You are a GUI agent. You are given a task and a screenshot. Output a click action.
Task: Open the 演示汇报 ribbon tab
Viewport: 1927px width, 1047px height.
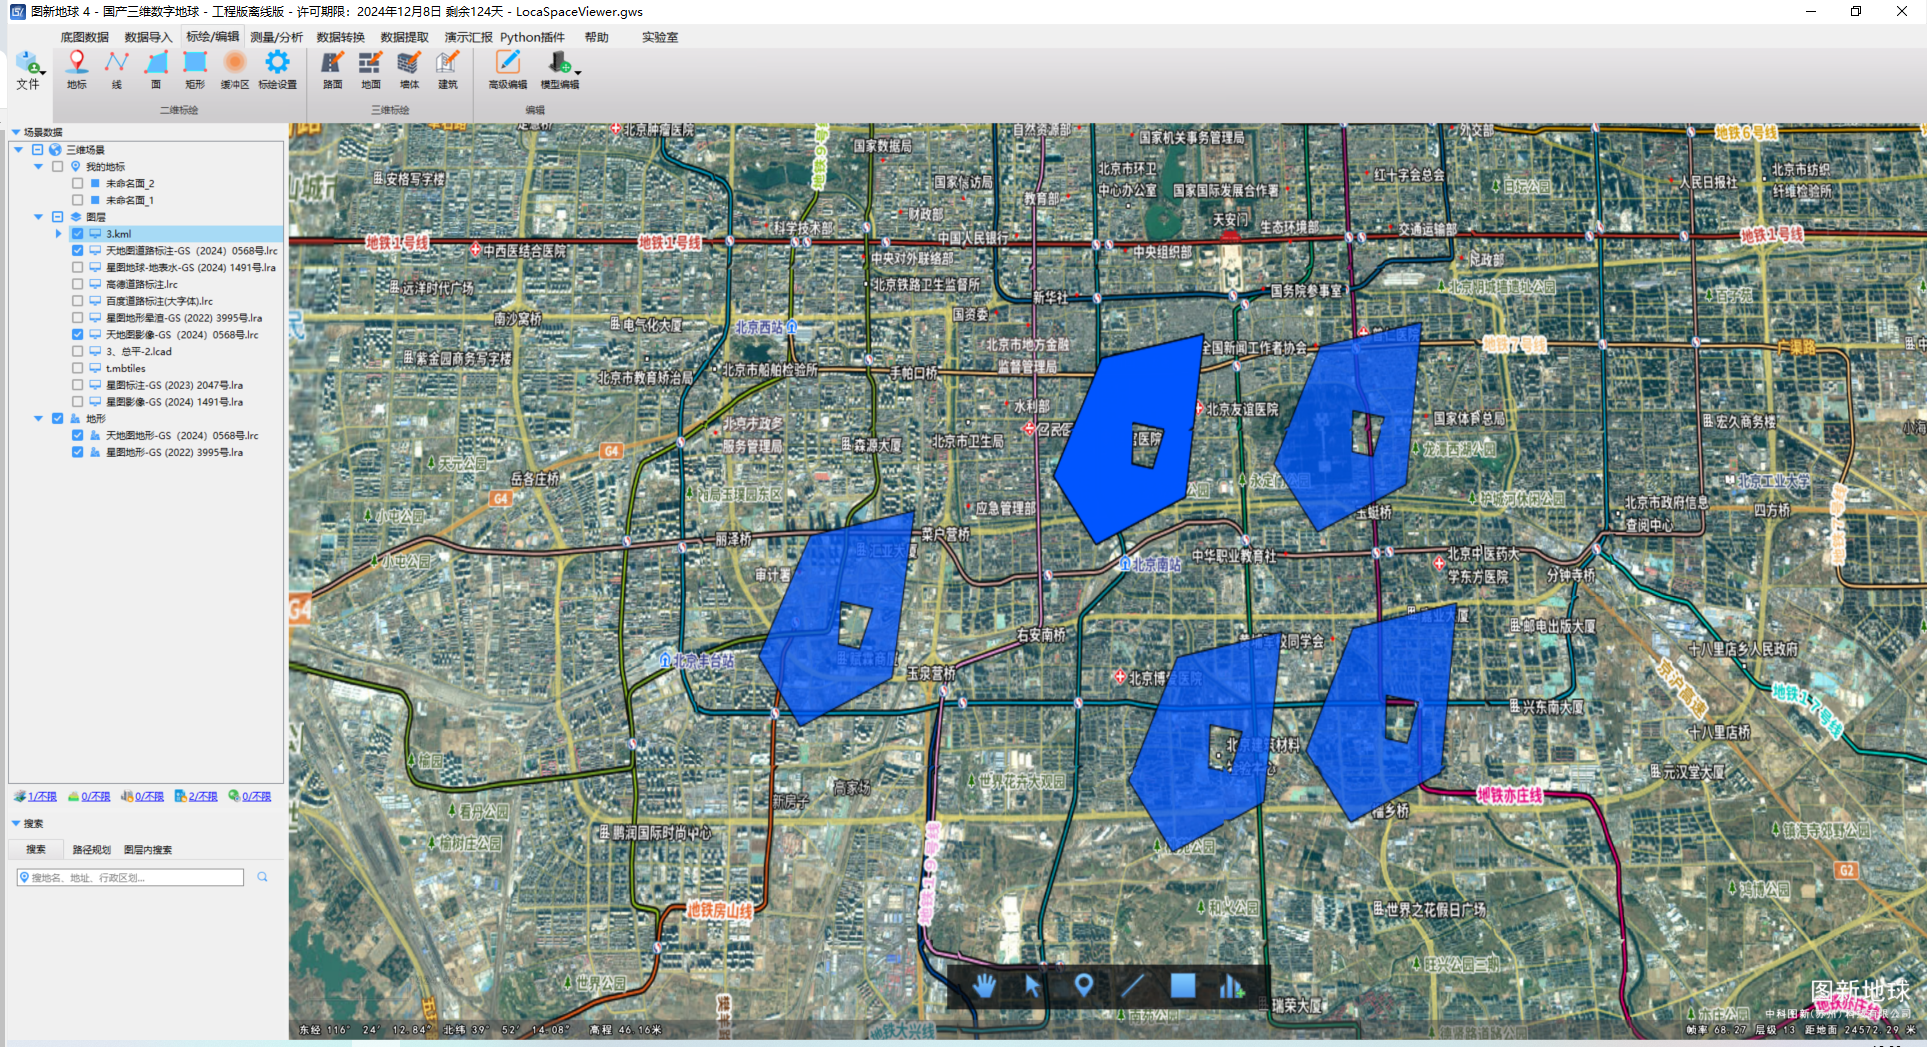coord(468,37)
